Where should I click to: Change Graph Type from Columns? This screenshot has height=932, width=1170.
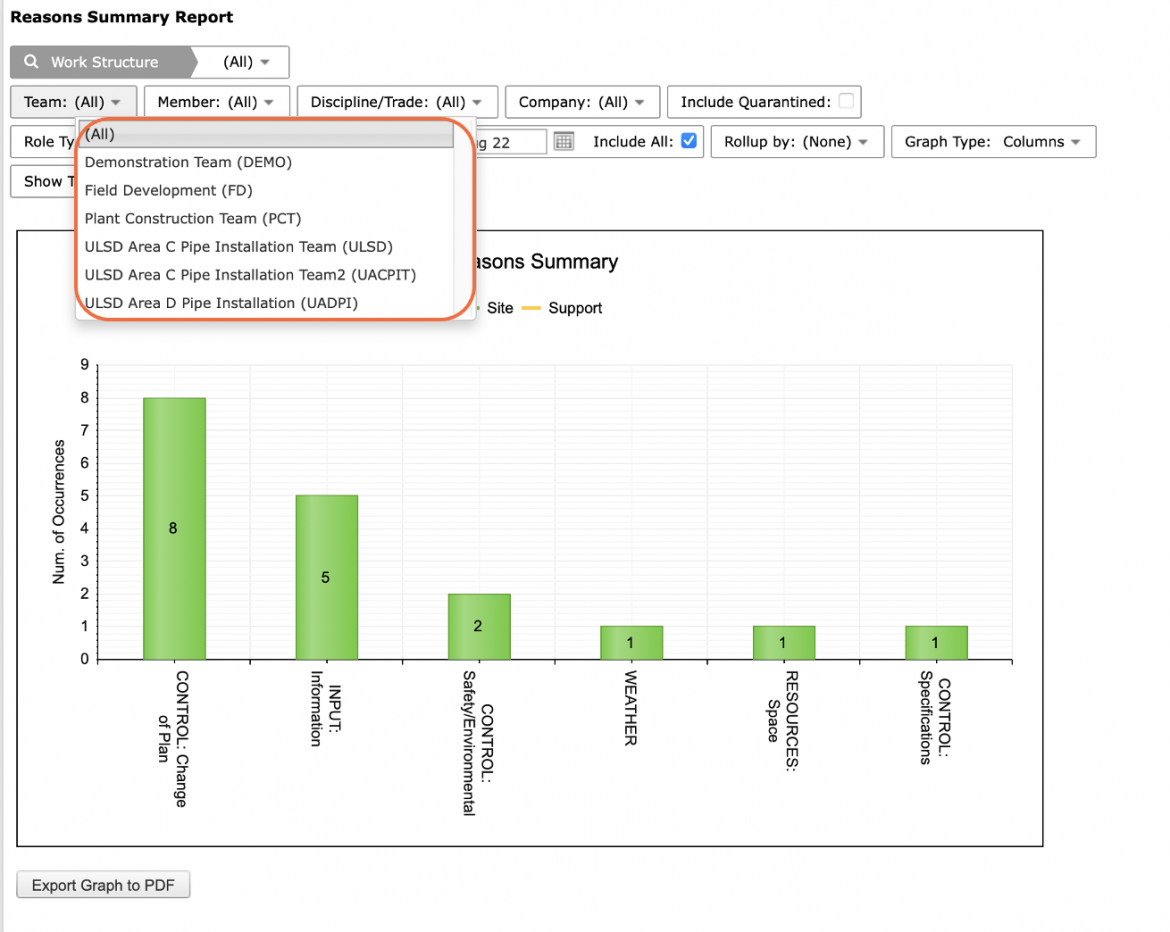[x=993, y=142]
